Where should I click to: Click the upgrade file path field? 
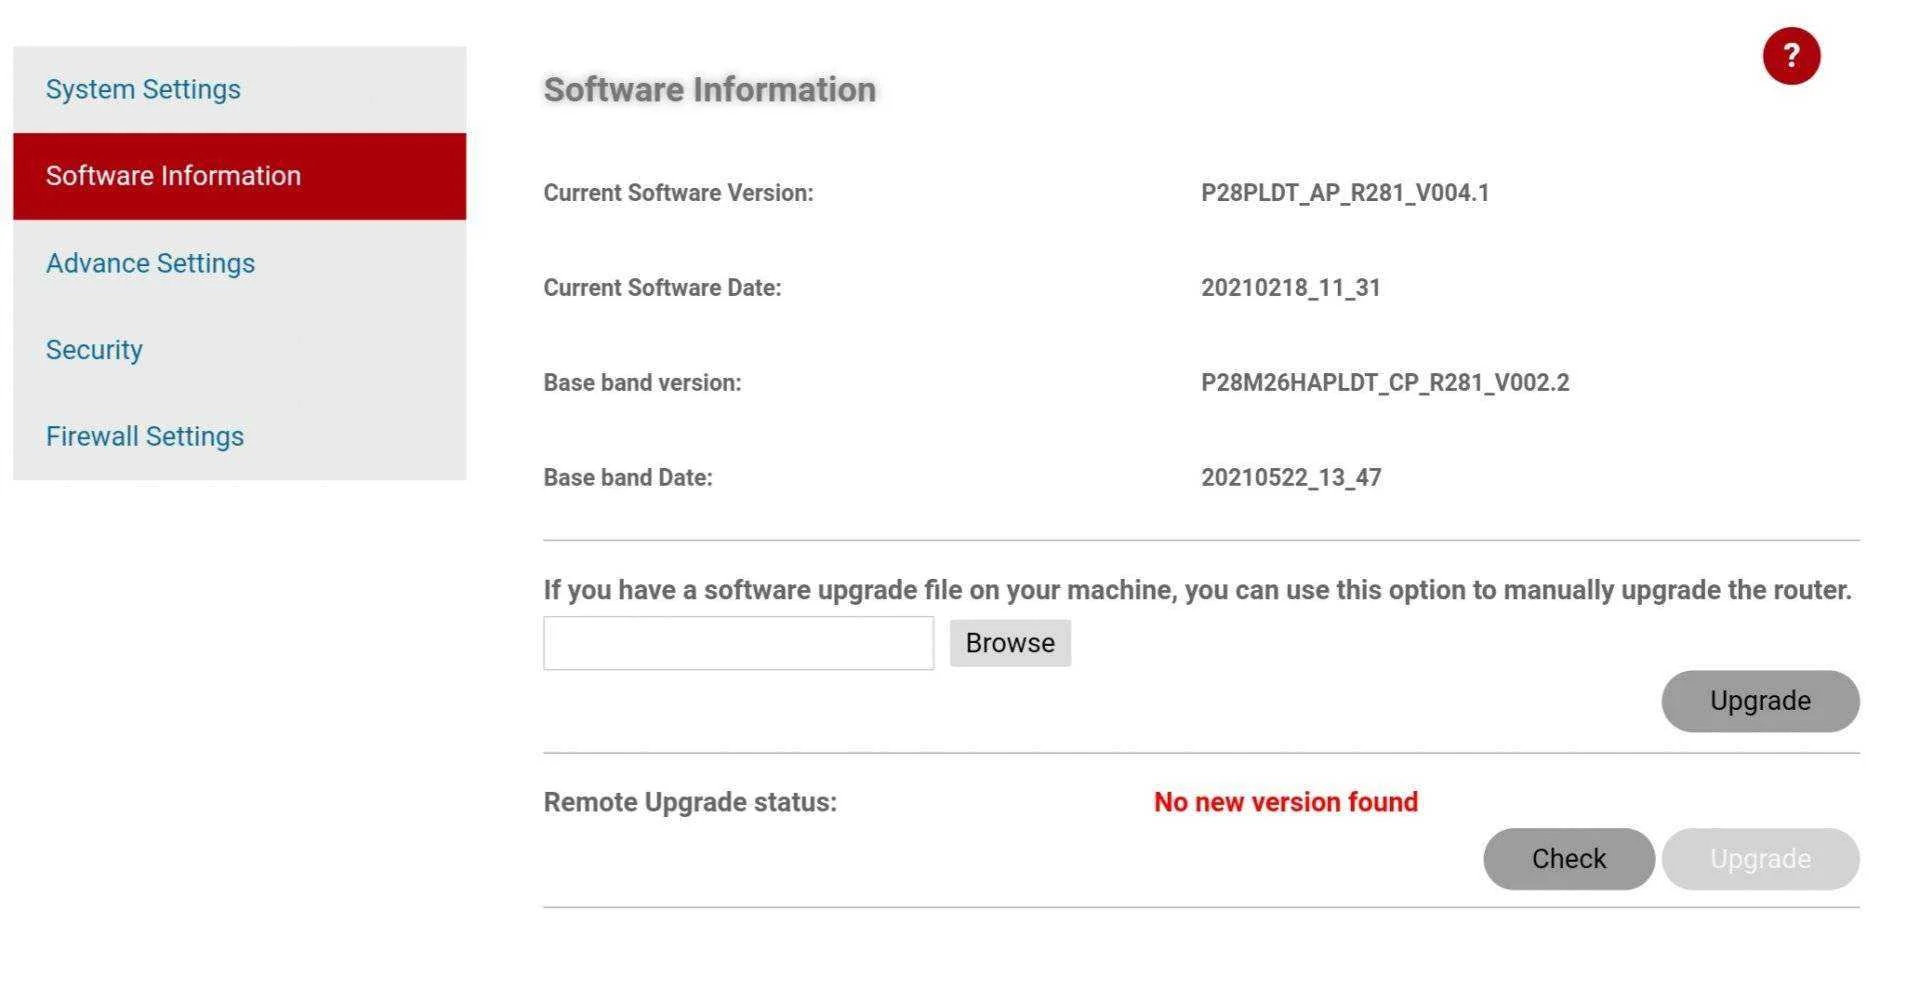[x=738, y=643]
